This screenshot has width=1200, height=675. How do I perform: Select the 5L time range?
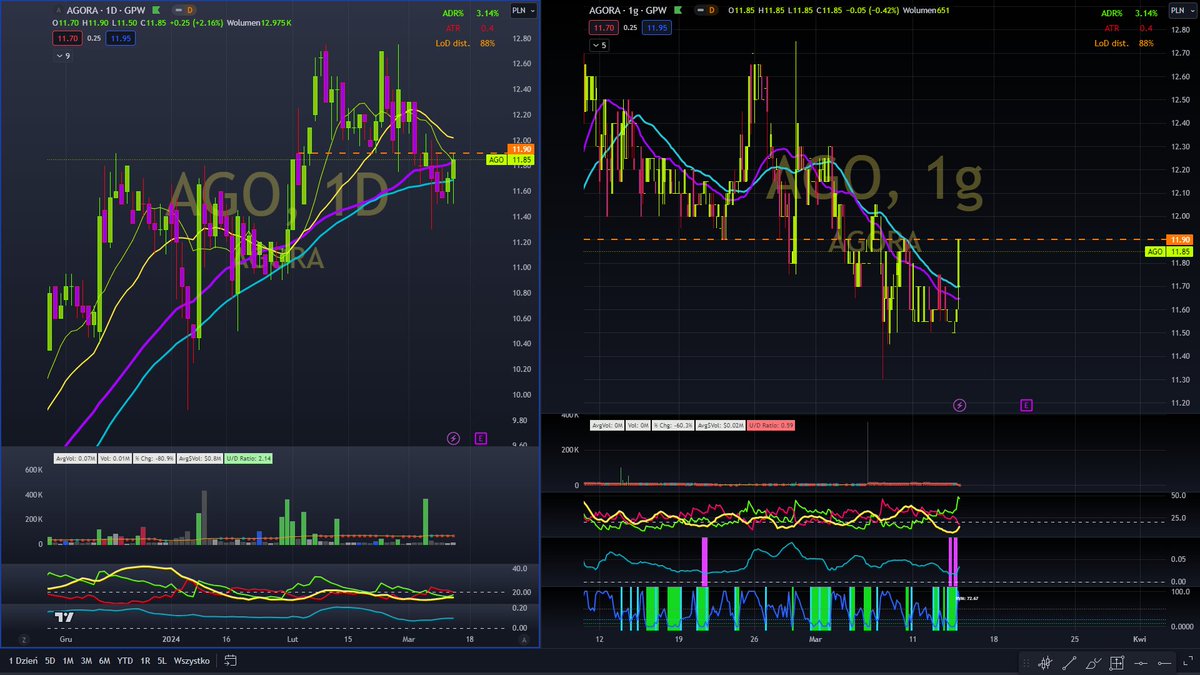click(x=162, y=661)
